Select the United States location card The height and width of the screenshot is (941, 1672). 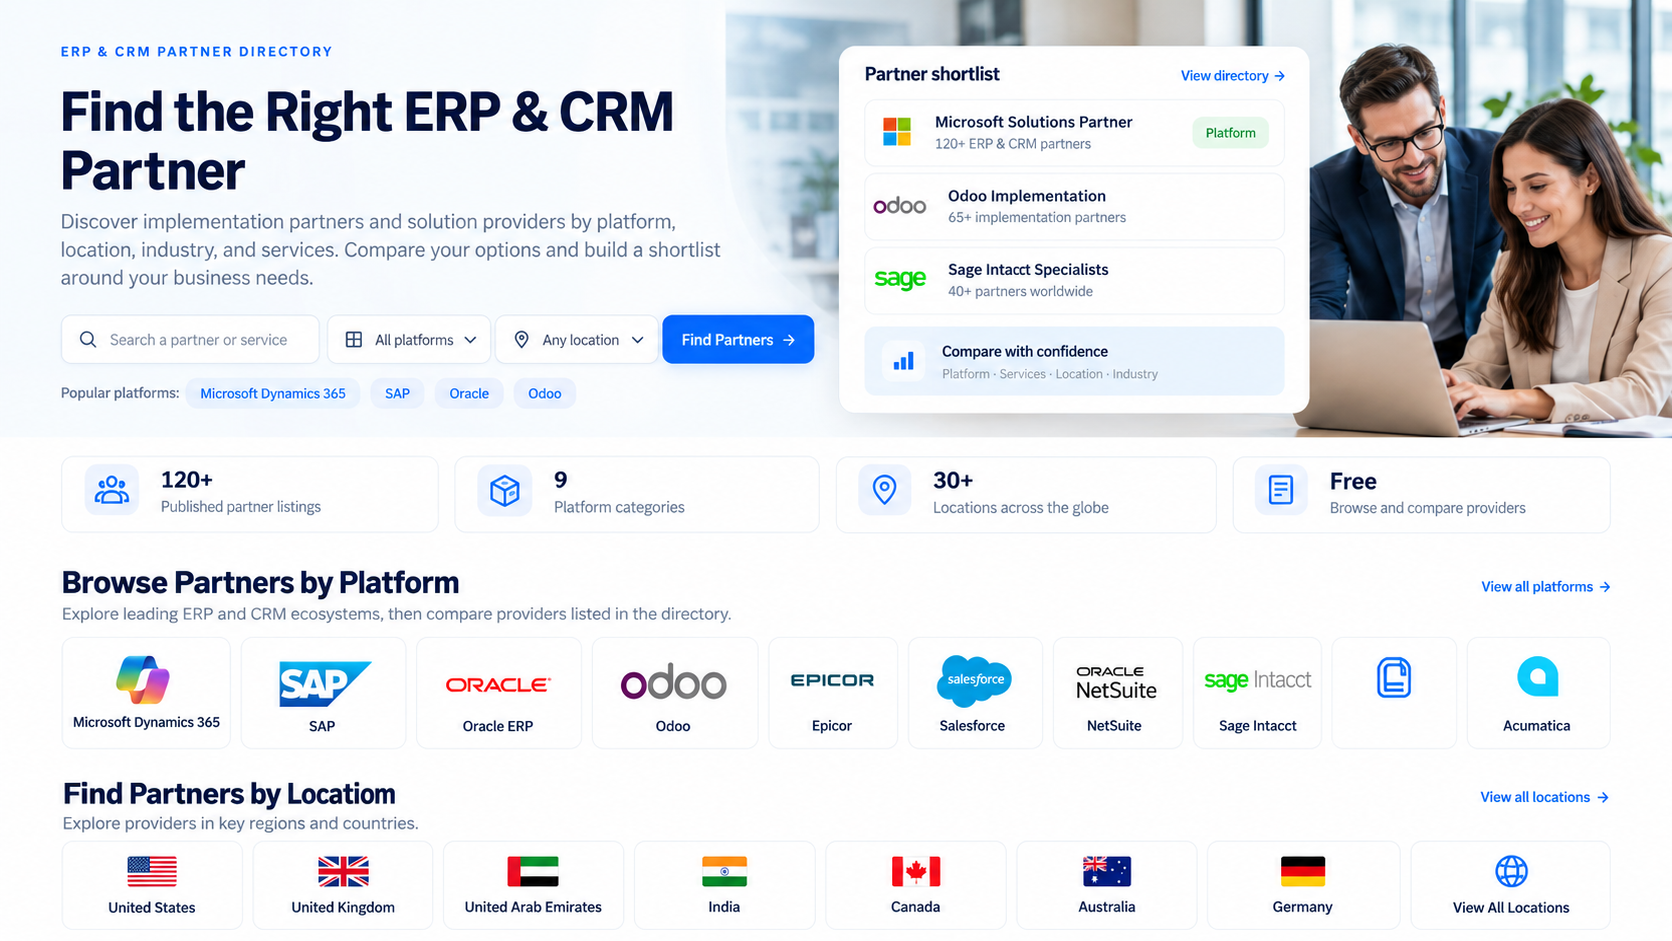(x=152, y=885)
